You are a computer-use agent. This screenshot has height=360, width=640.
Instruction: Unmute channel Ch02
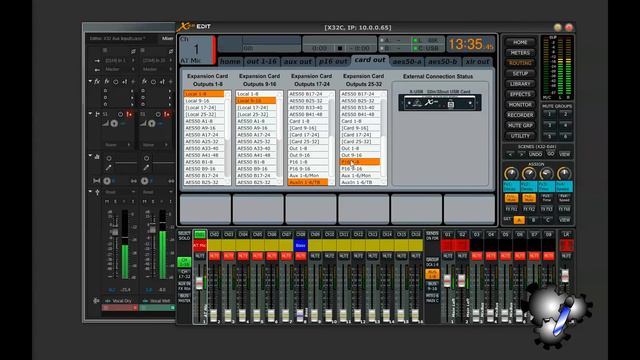tap(214, 256)
